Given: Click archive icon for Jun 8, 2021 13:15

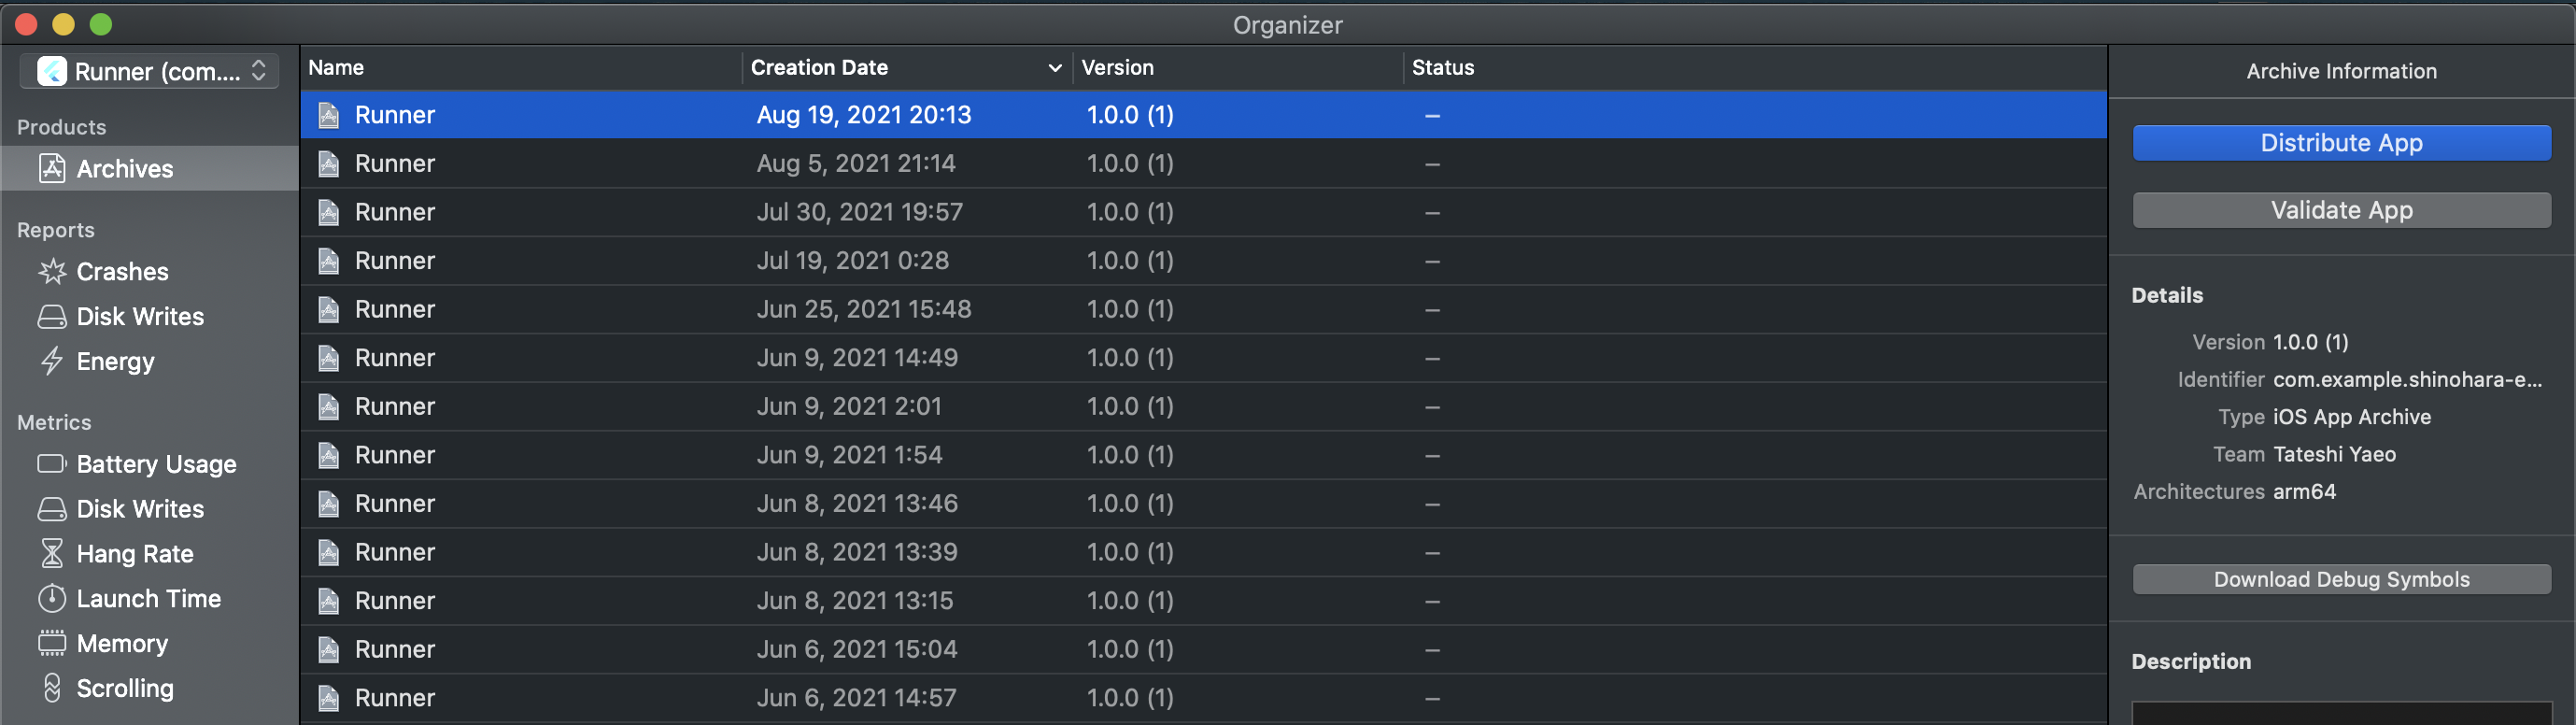Looking at the screenshot, I should 329,601.
